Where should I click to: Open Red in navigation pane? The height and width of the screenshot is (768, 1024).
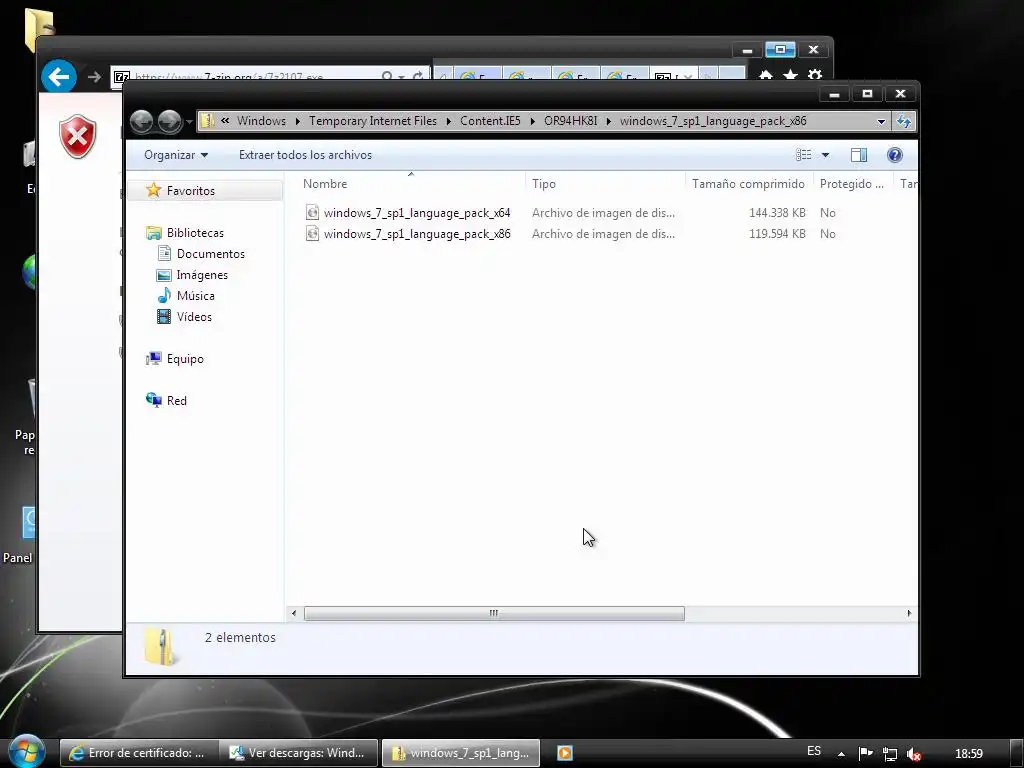pyautogui.click(x=176, y=400)
